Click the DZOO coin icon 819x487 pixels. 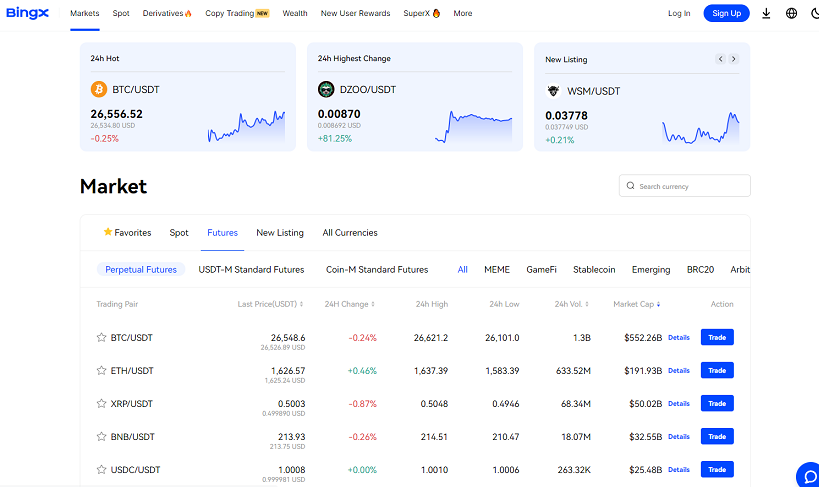pos(326,89)
